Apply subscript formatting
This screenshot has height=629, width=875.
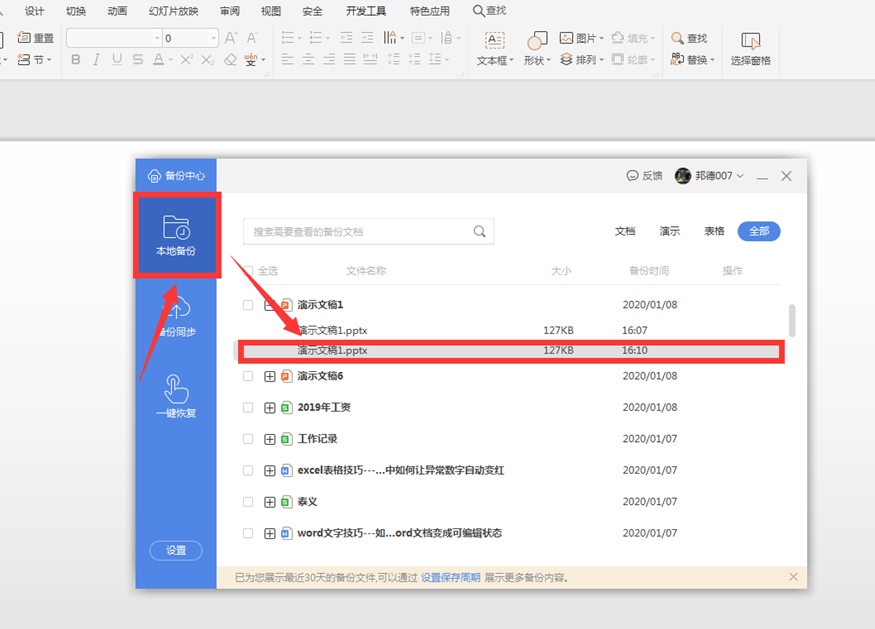[208, 60]
